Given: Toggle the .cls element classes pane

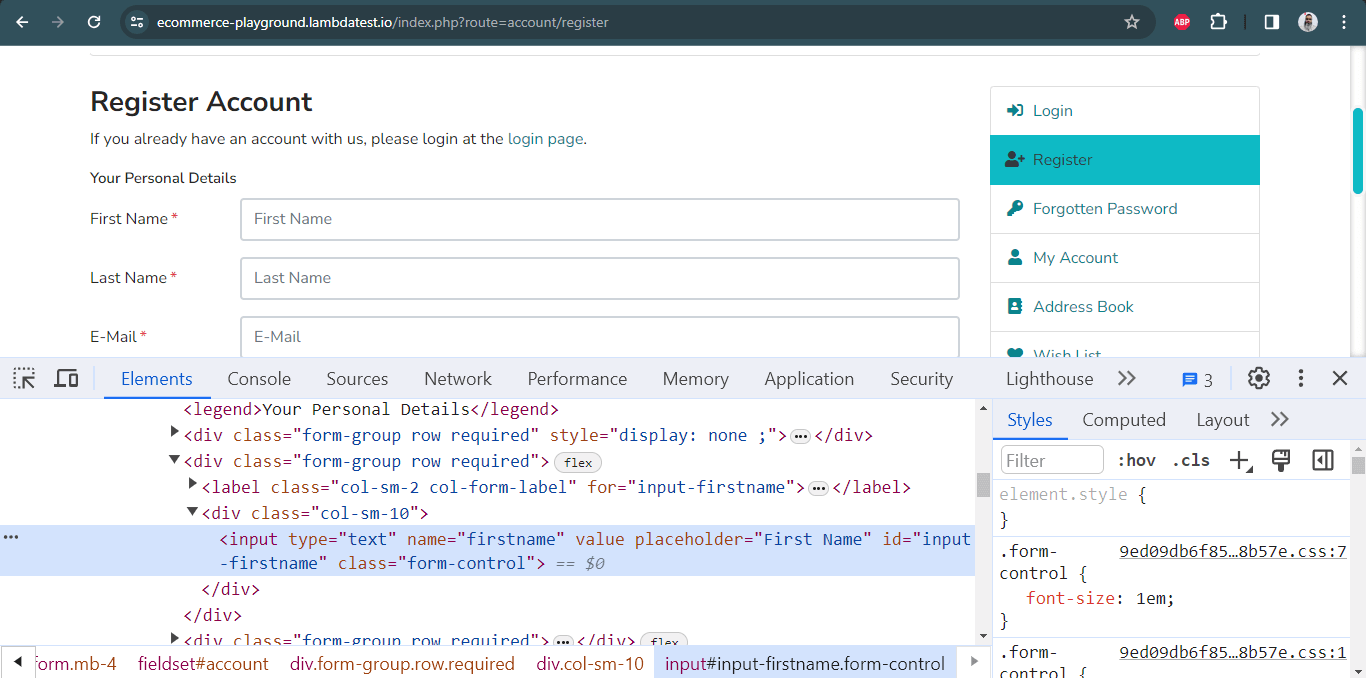Looking at the screenshot, I should tap(1190, 460).
